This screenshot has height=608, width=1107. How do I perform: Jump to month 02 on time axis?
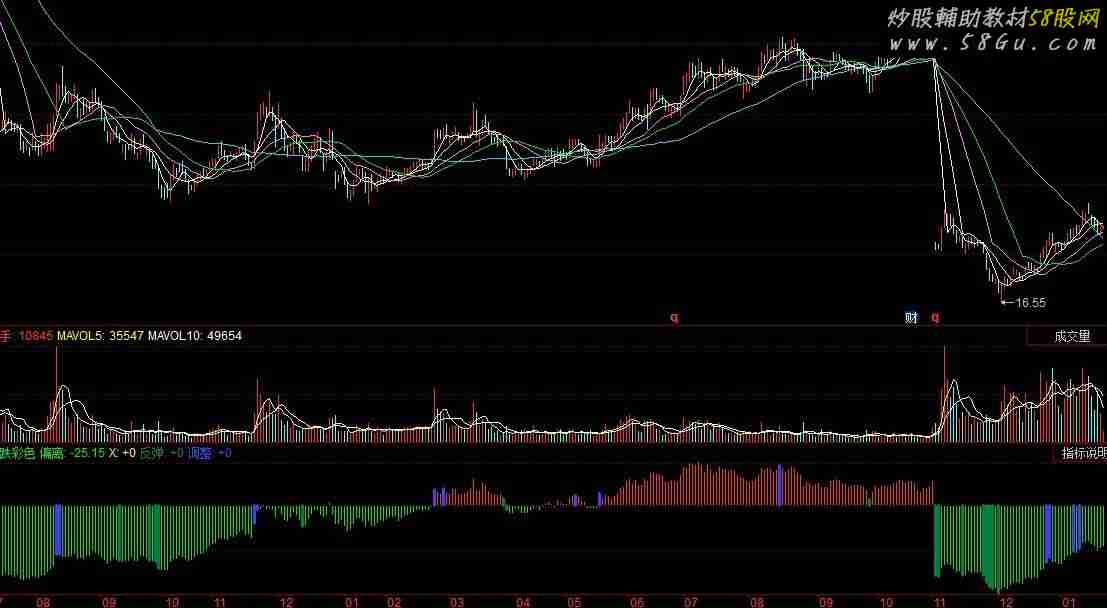394,602
